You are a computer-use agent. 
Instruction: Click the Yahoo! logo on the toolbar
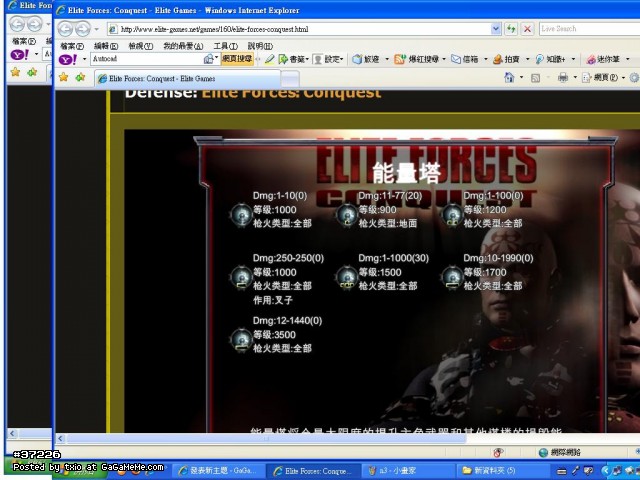click(x=68, y=60)
